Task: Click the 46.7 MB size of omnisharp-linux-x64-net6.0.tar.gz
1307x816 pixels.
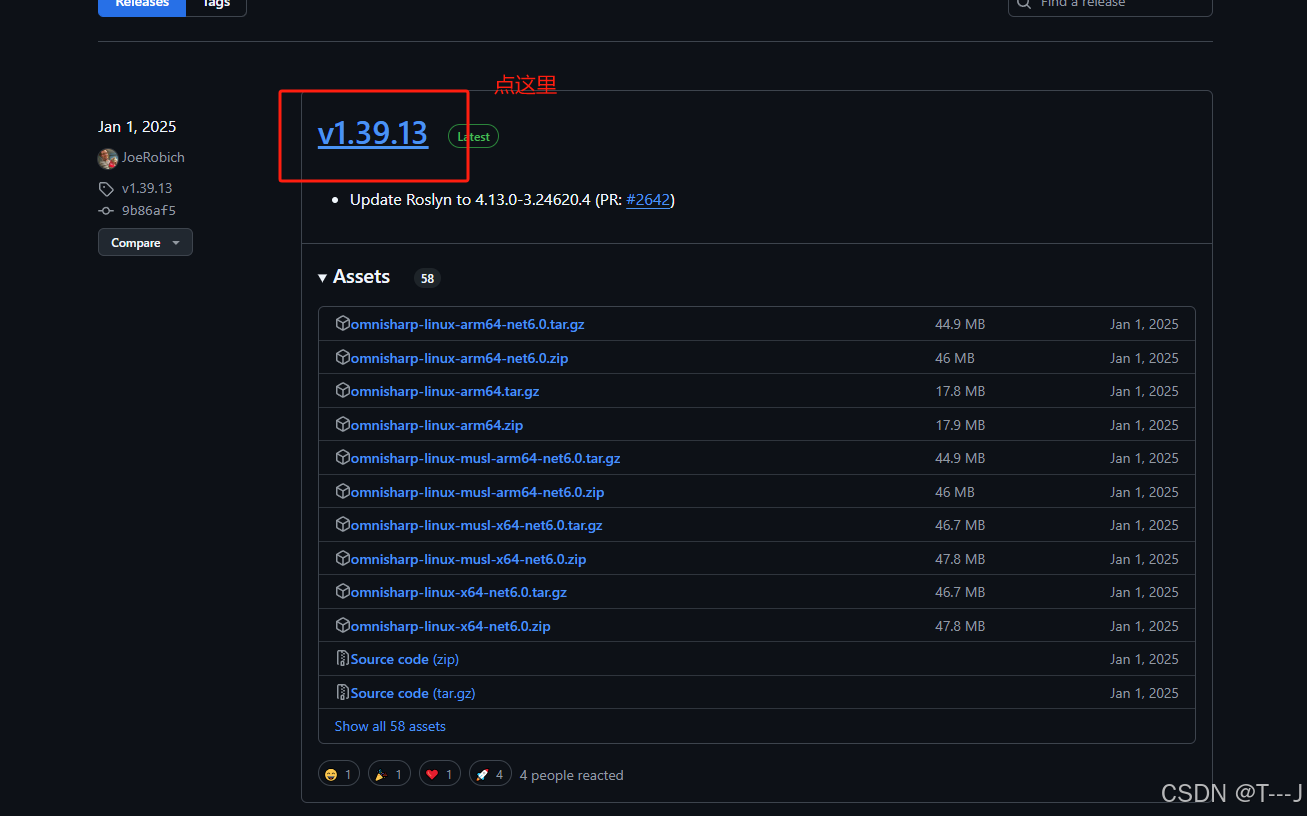Action: (960, 592)
